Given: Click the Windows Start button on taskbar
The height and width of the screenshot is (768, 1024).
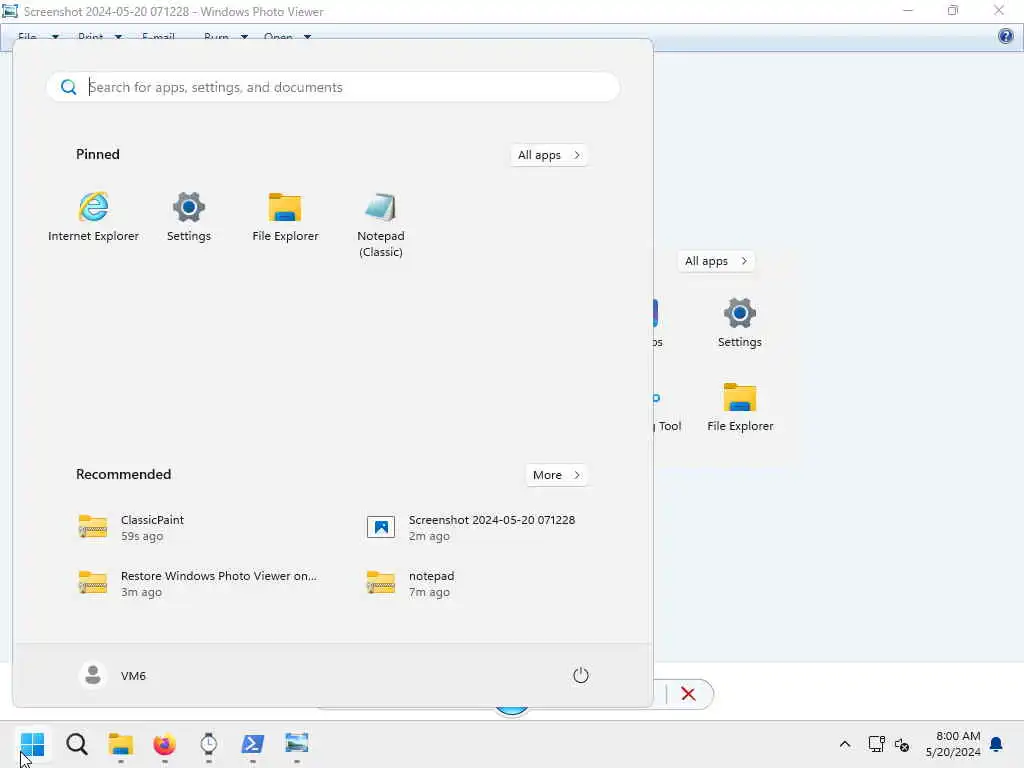Looking at the screenshot, I should pyautogui.click(x=32, y=744).
